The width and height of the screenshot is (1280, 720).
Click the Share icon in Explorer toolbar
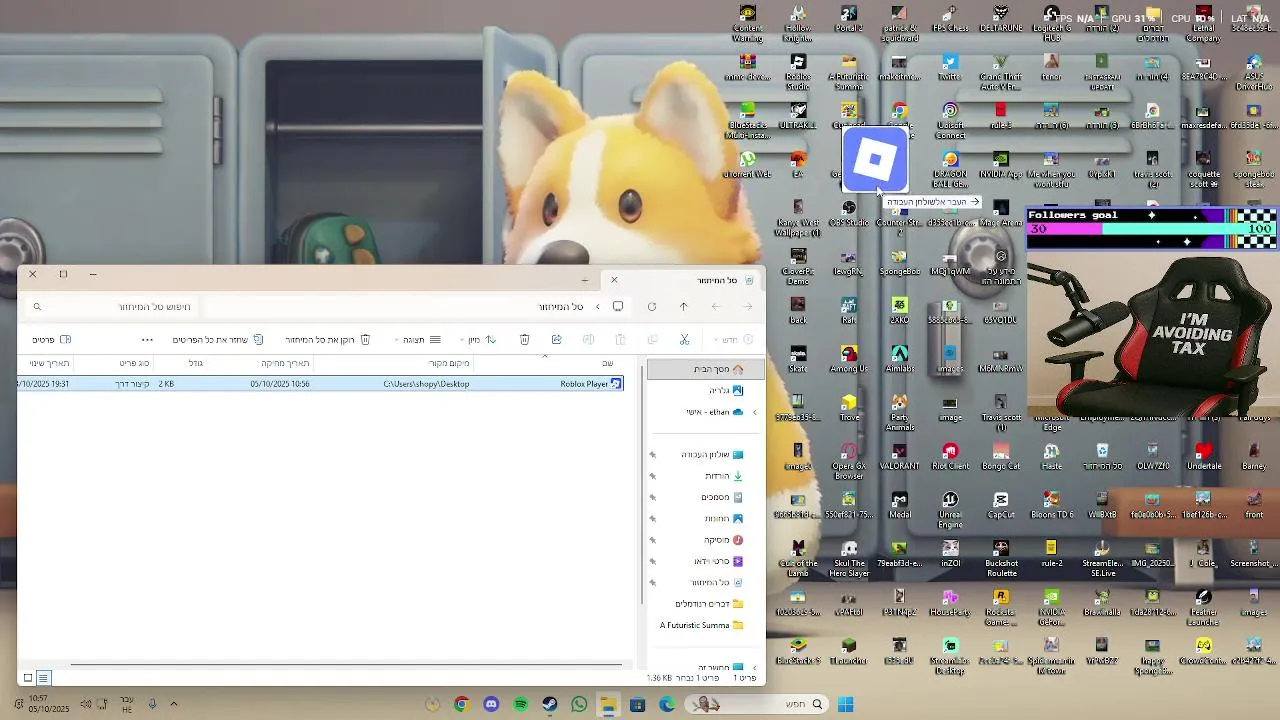556,340
